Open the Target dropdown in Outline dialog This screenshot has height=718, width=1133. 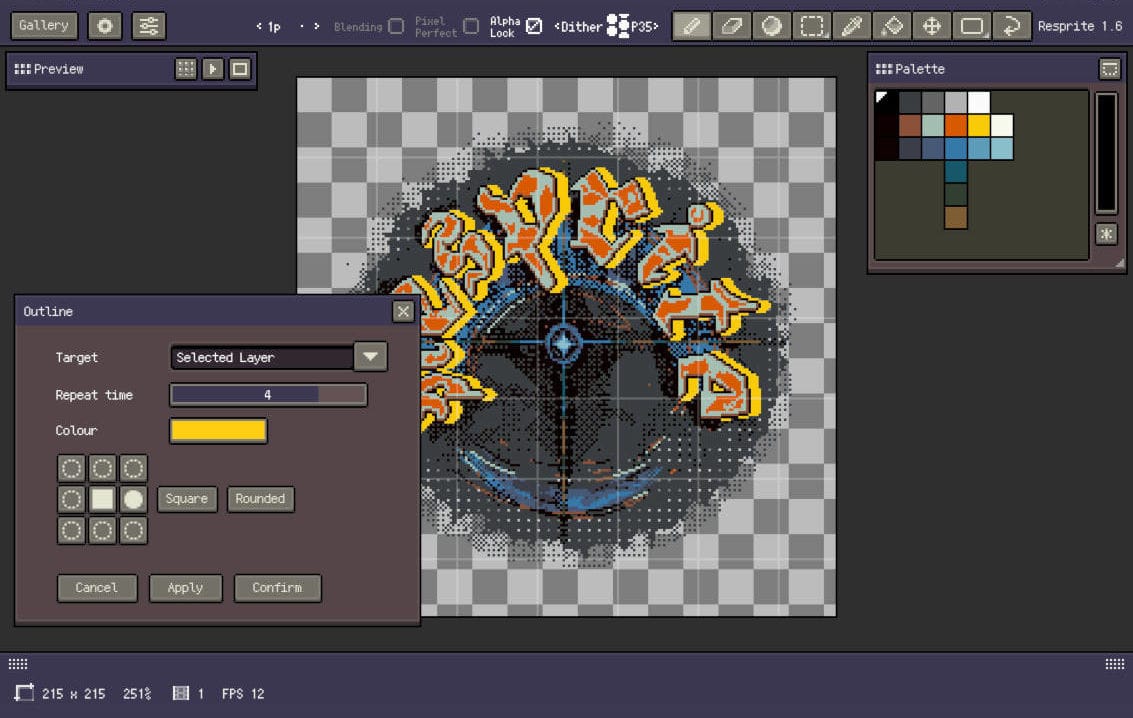[370, 357]
